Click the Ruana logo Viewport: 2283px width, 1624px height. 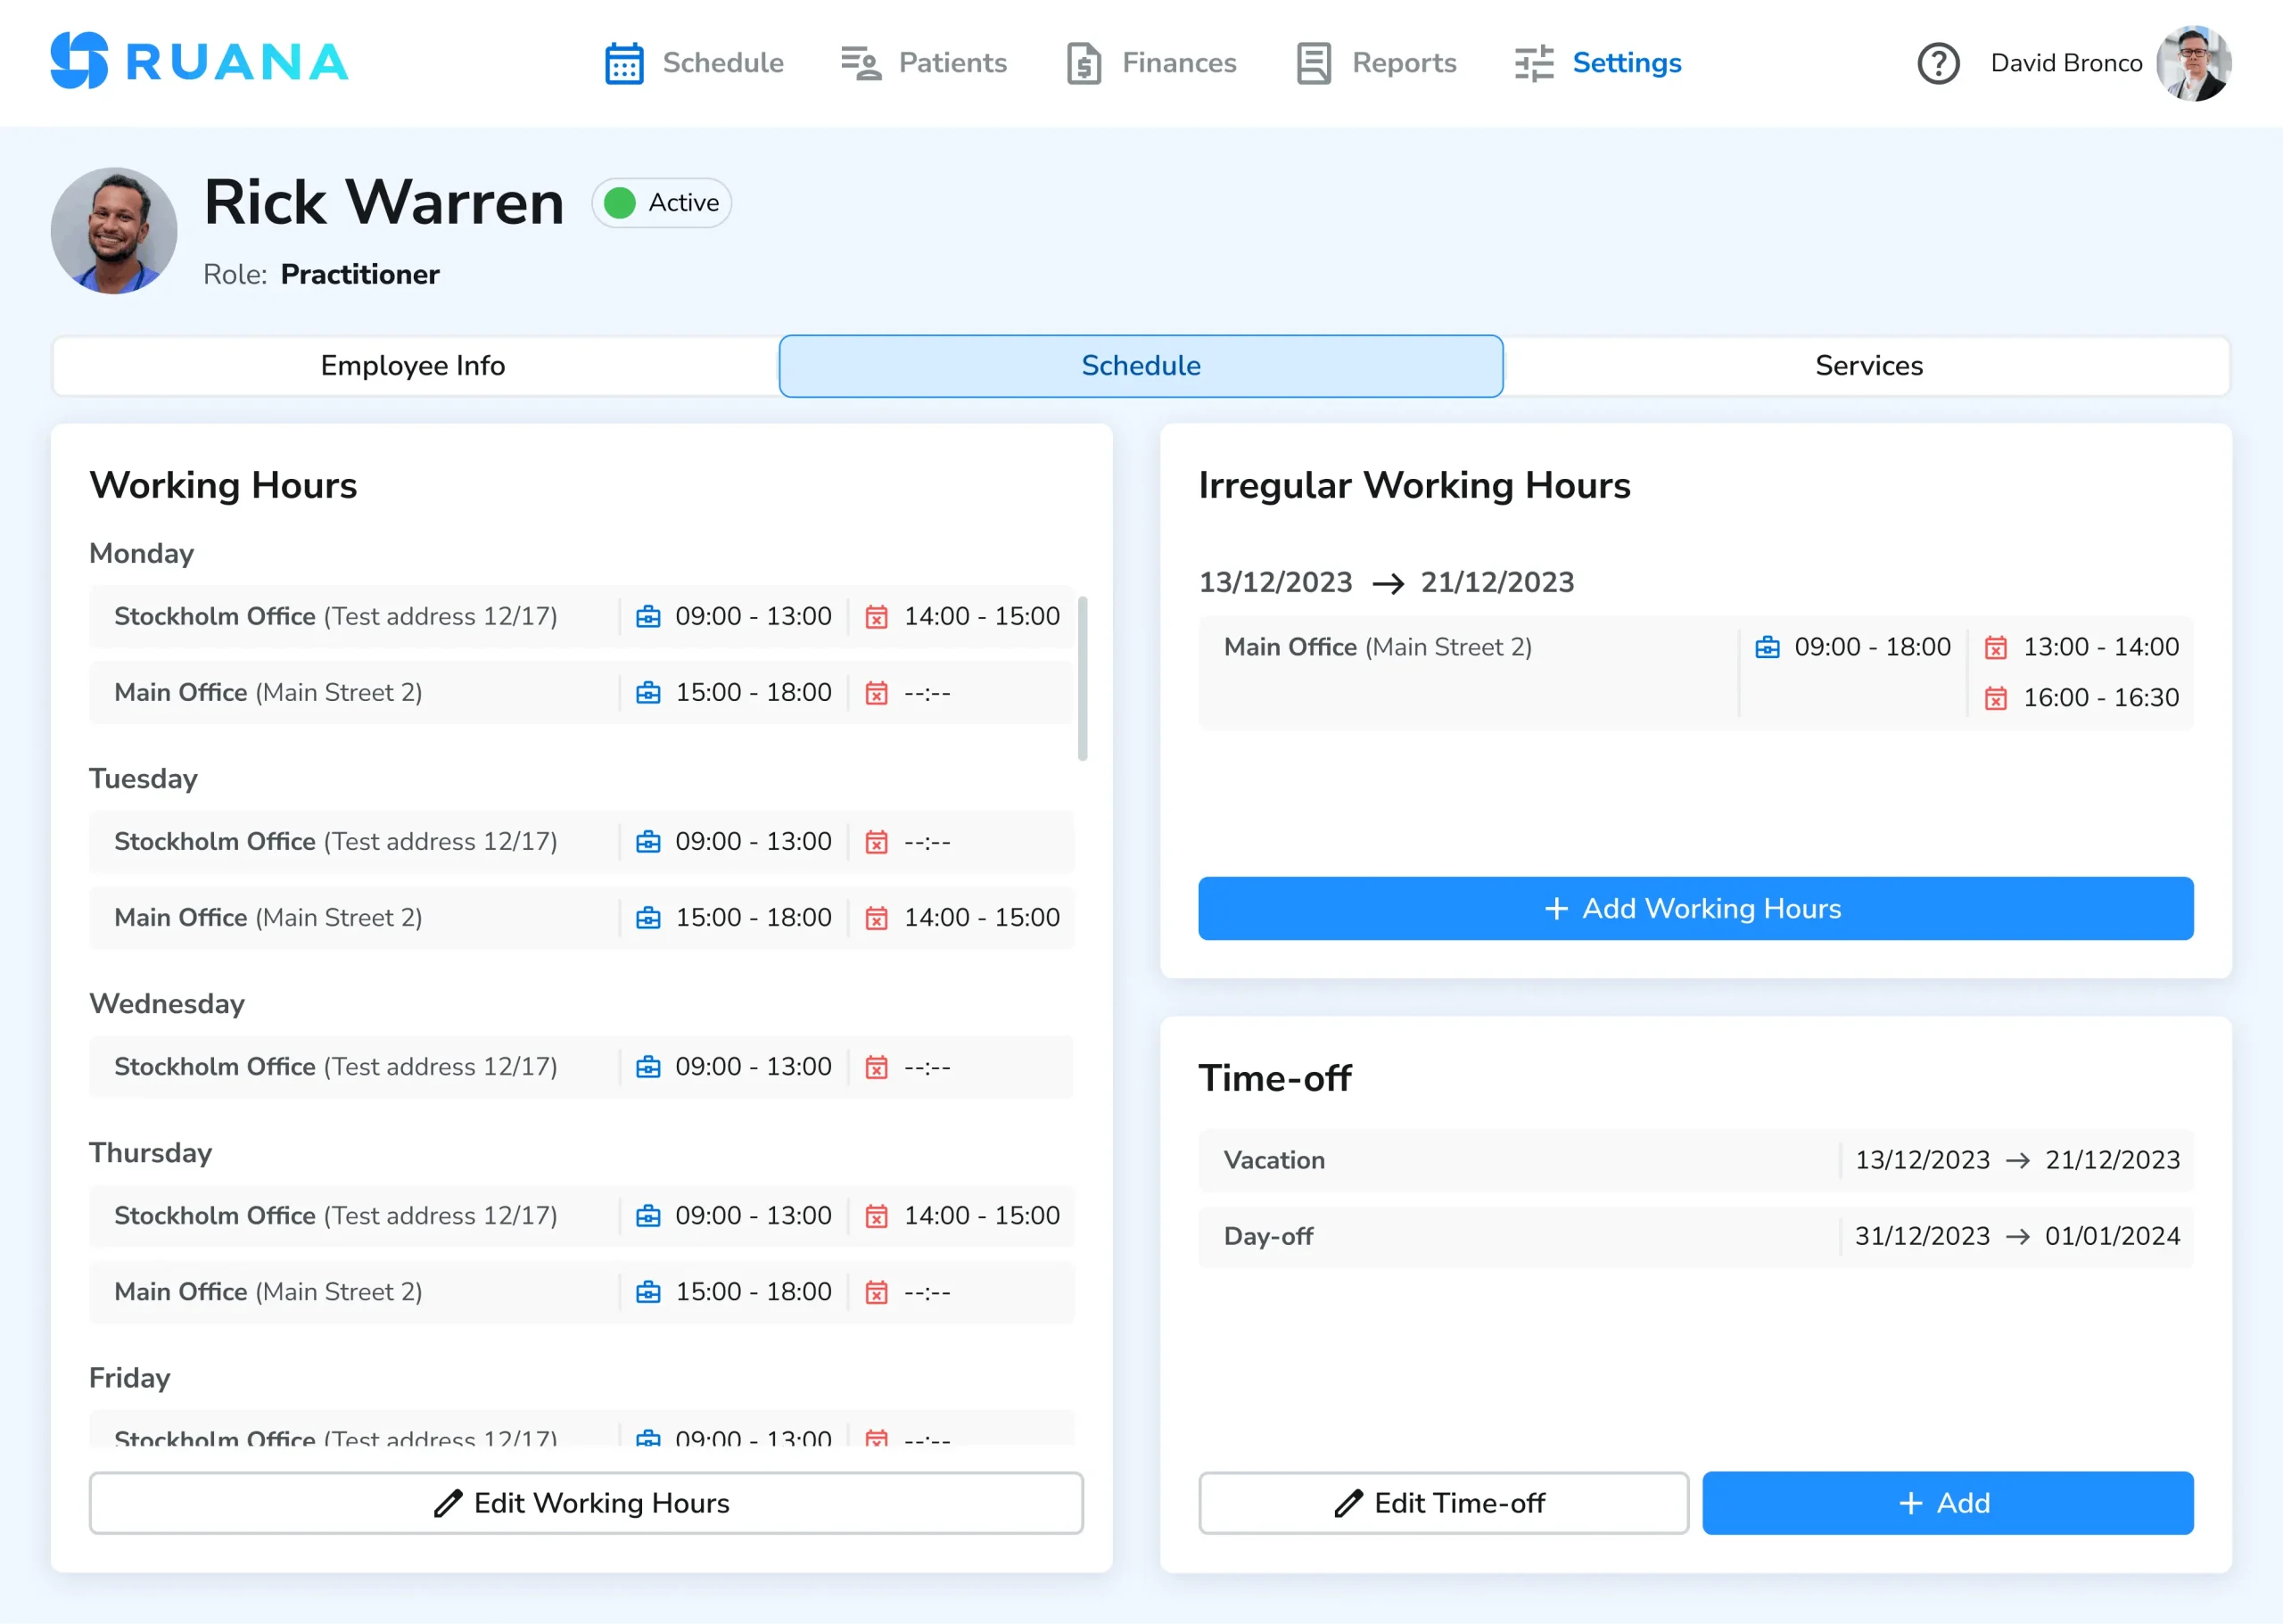[199, 61]
